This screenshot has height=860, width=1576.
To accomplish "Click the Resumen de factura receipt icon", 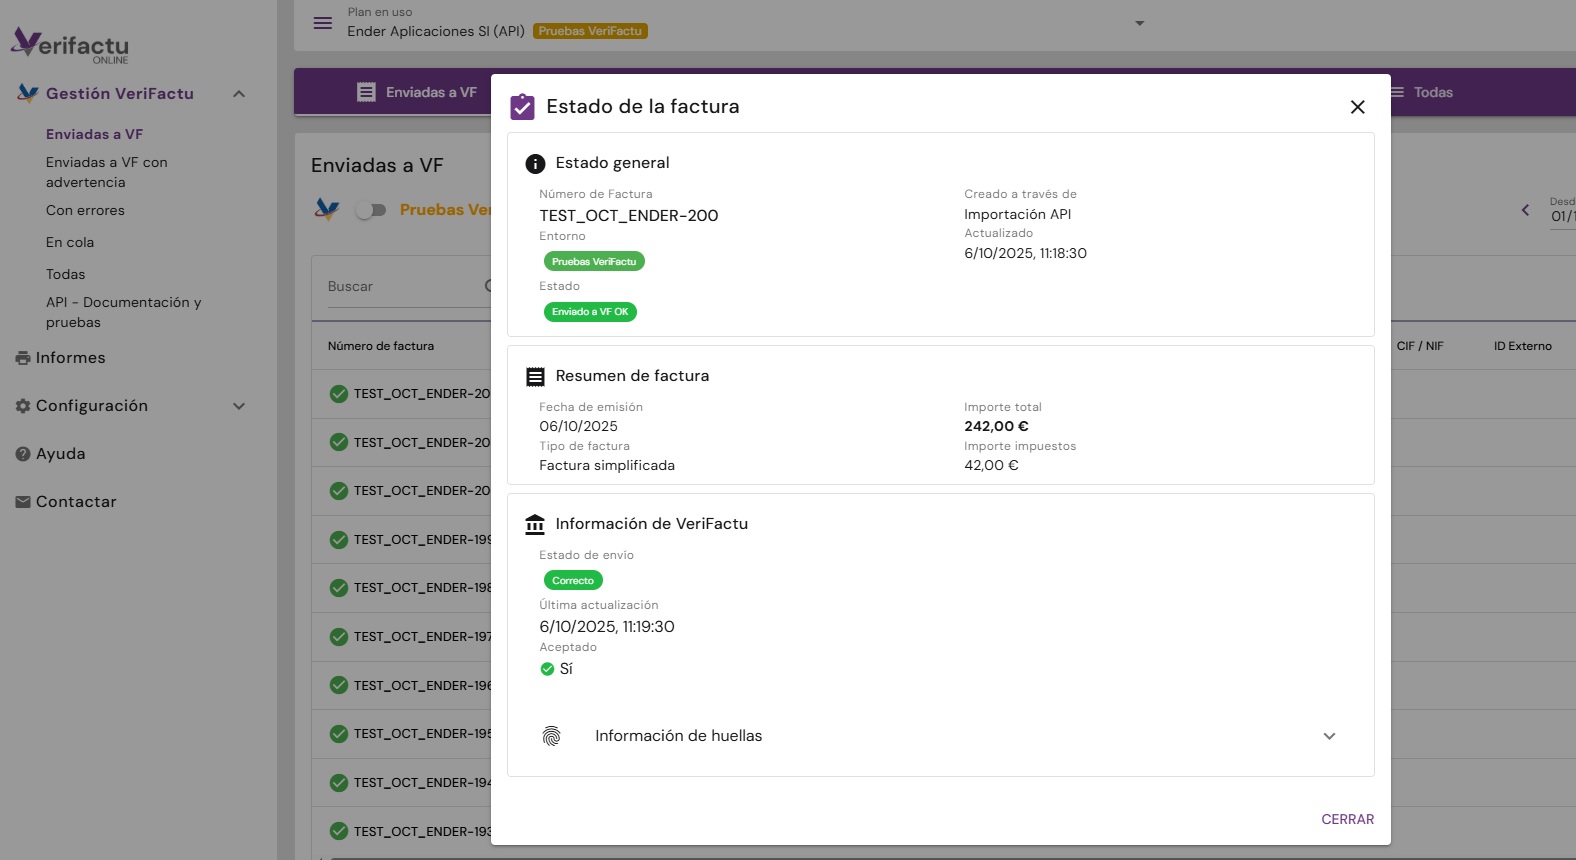I will coord(535,377).
